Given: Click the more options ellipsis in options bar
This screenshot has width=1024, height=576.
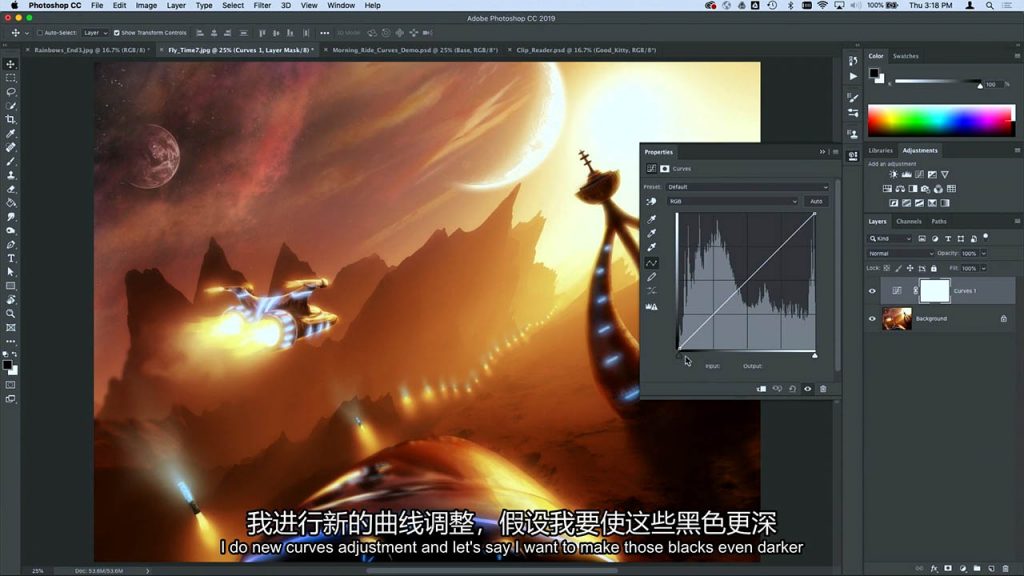Looking at the screenshot, I should [325, 33].
